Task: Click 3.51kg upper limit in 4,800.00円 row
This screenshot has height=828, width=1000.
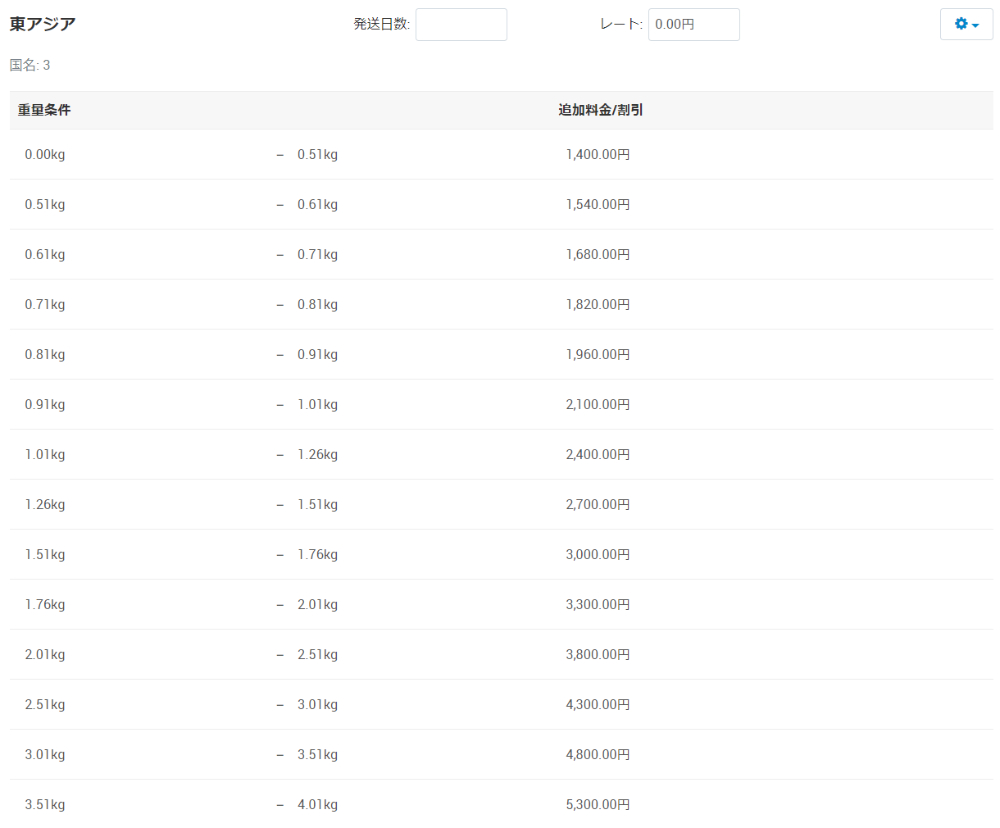Action: click(318, 755)
